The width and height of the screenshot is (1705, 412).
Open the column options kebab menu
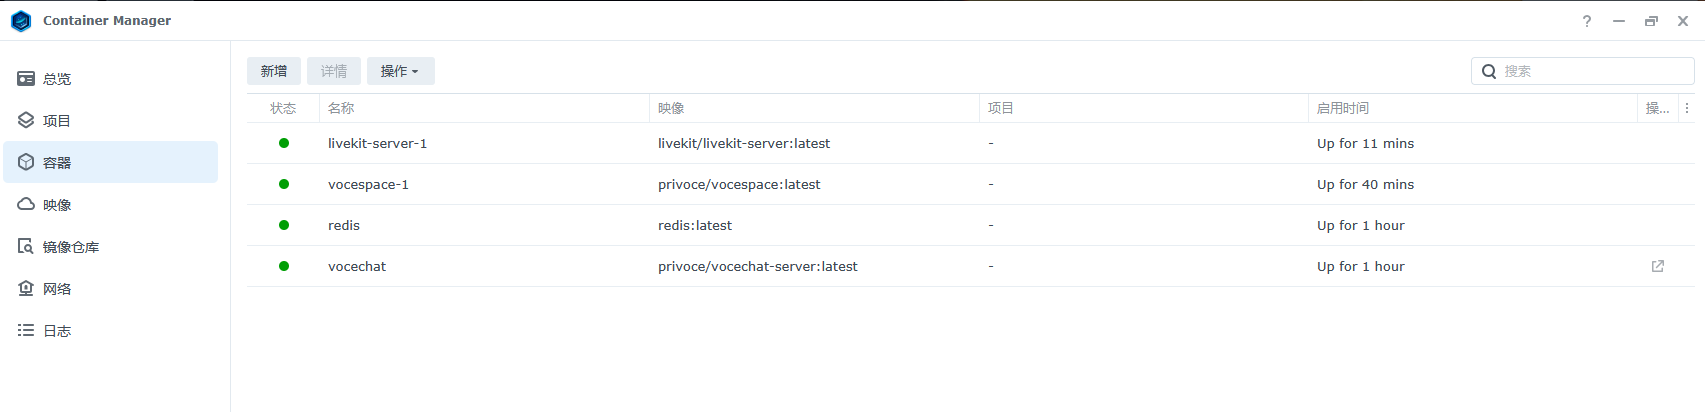point(1687,108)
